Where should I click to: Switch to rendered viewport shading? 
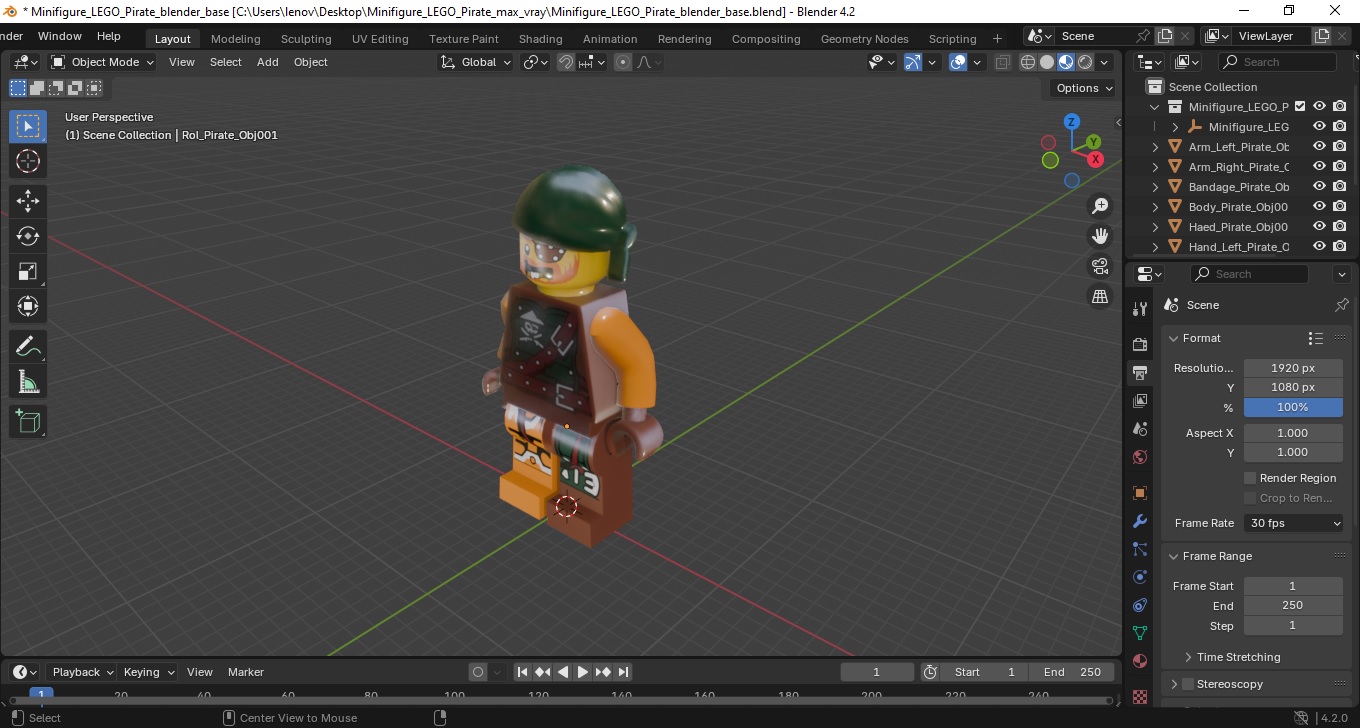coord(1085,62)
